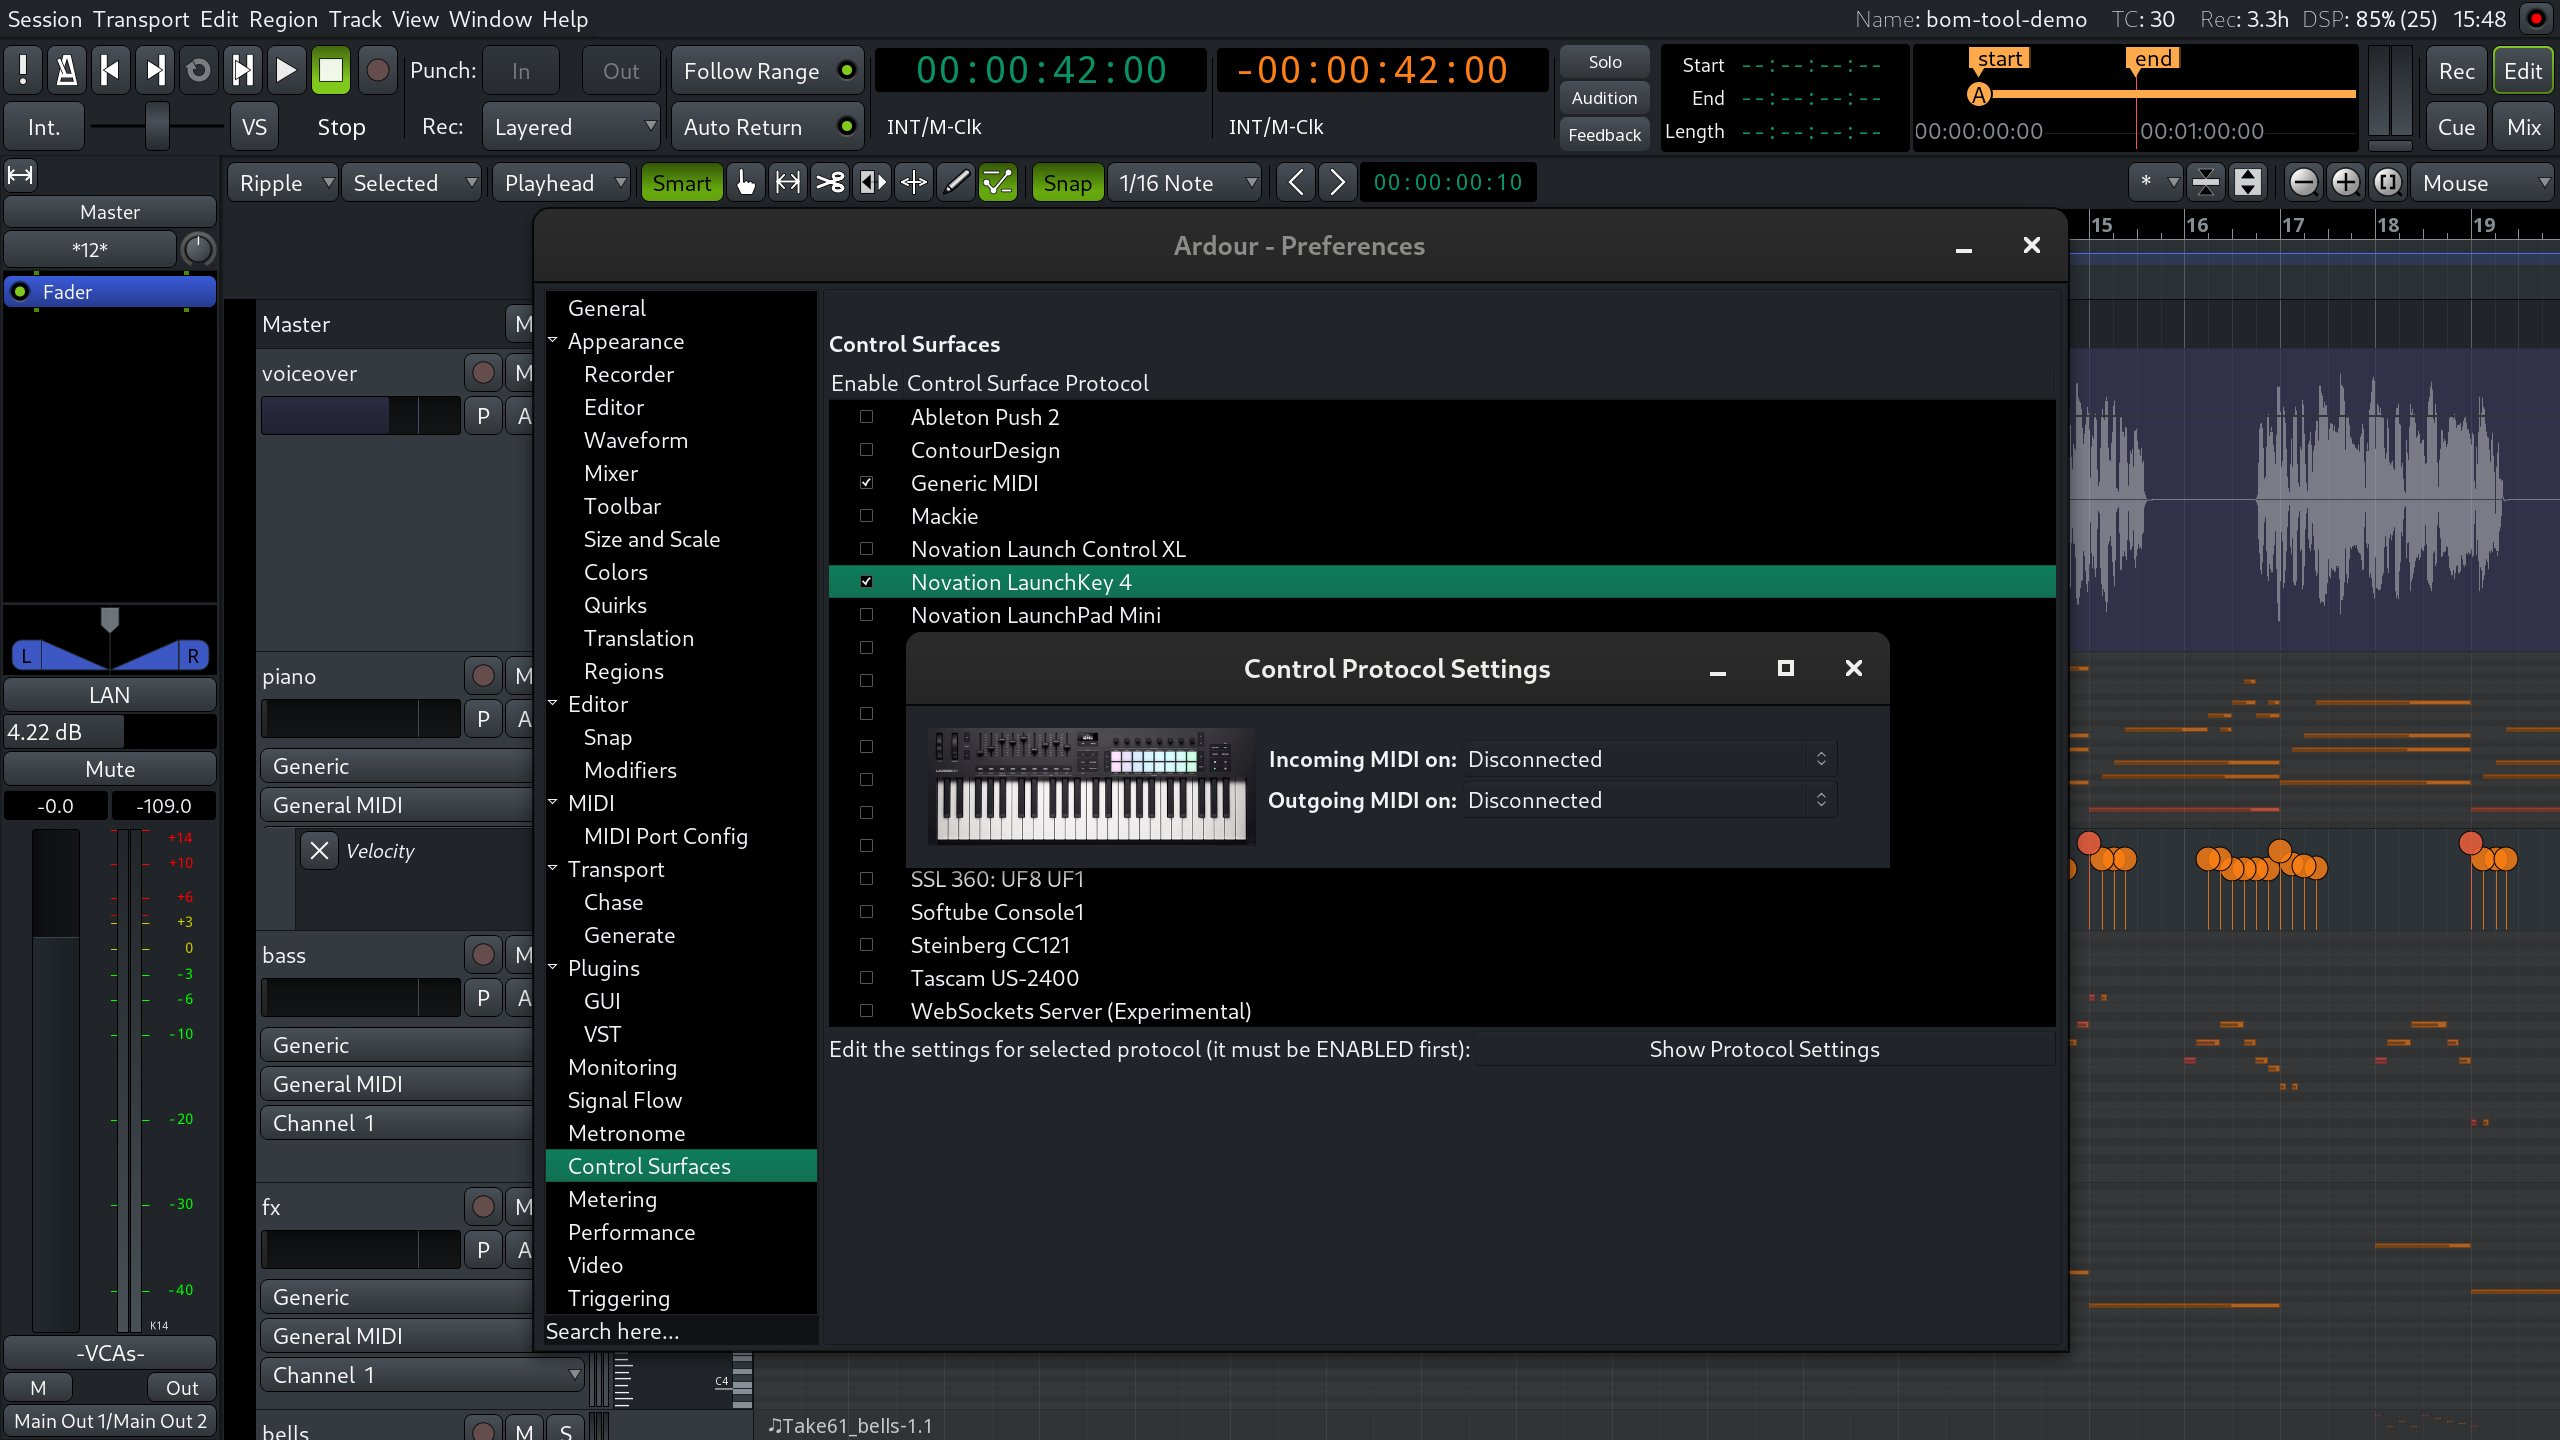
Task: Click Show Protocol Settings button
Action: (x=1764, y=1049)
